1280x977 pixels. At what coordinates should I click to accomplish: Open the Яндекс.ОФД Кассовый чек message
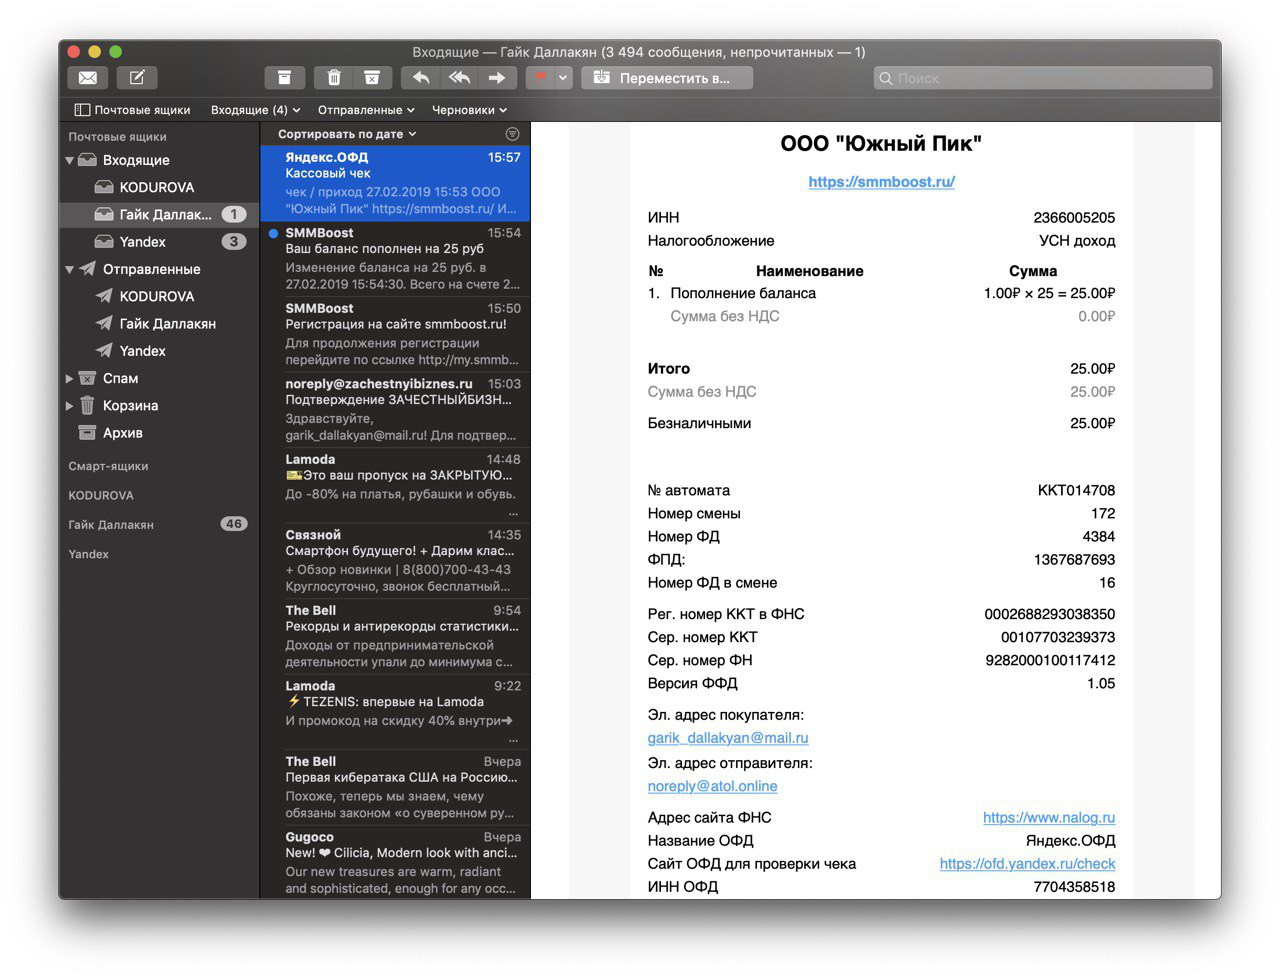[x=395, y=183]
